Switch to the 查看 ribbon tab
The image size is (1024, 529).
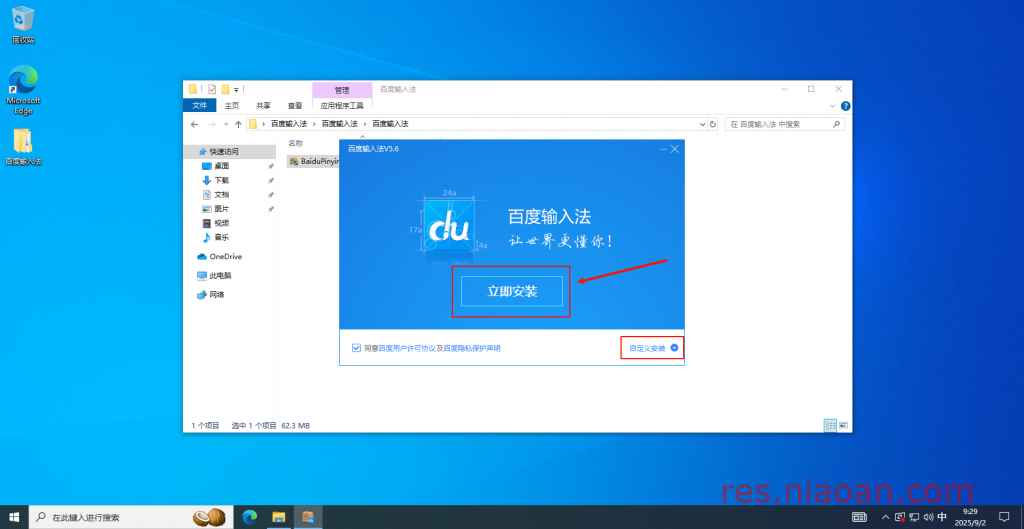(x=295, y=105)
